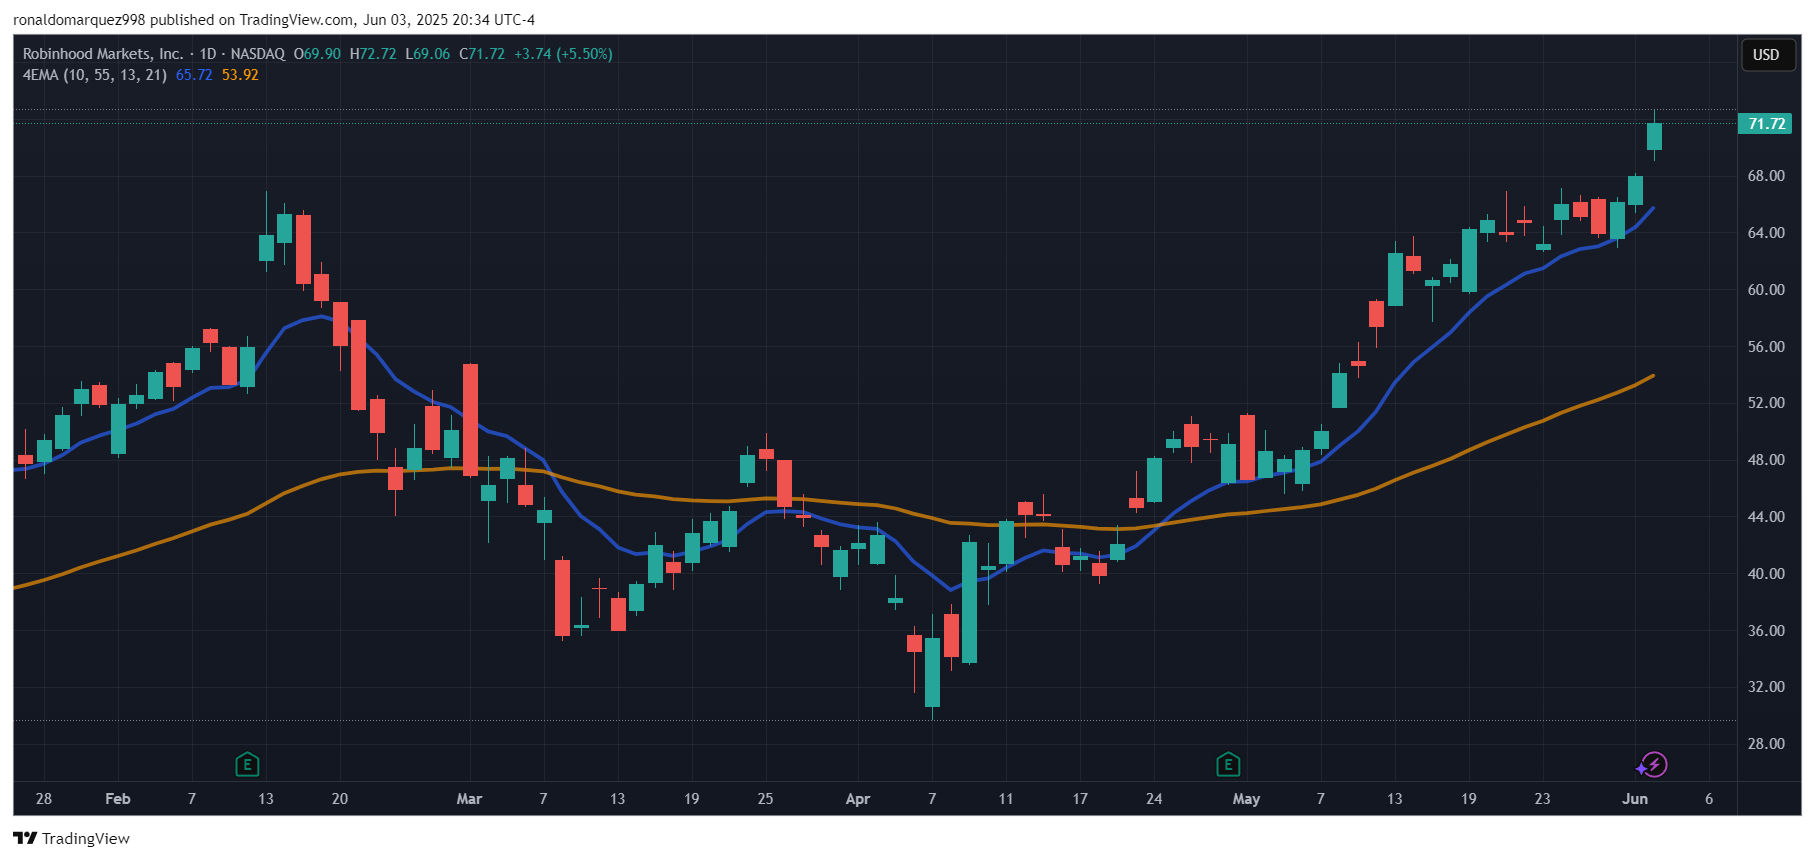Viewport: 1815px width, 860px height.
Task: Click the February earnings E marker
Action: (247, 765)
